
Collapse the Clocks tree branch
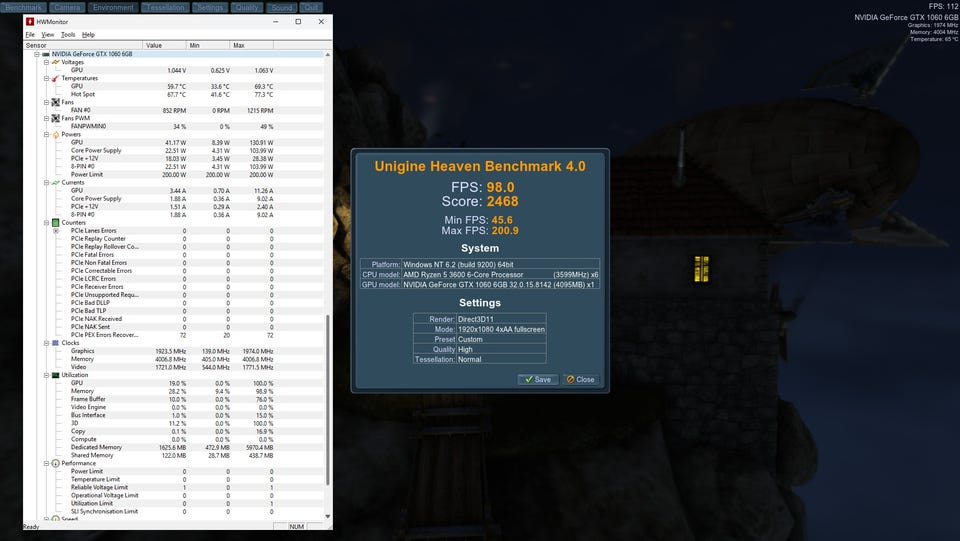[x=47, y=343]
